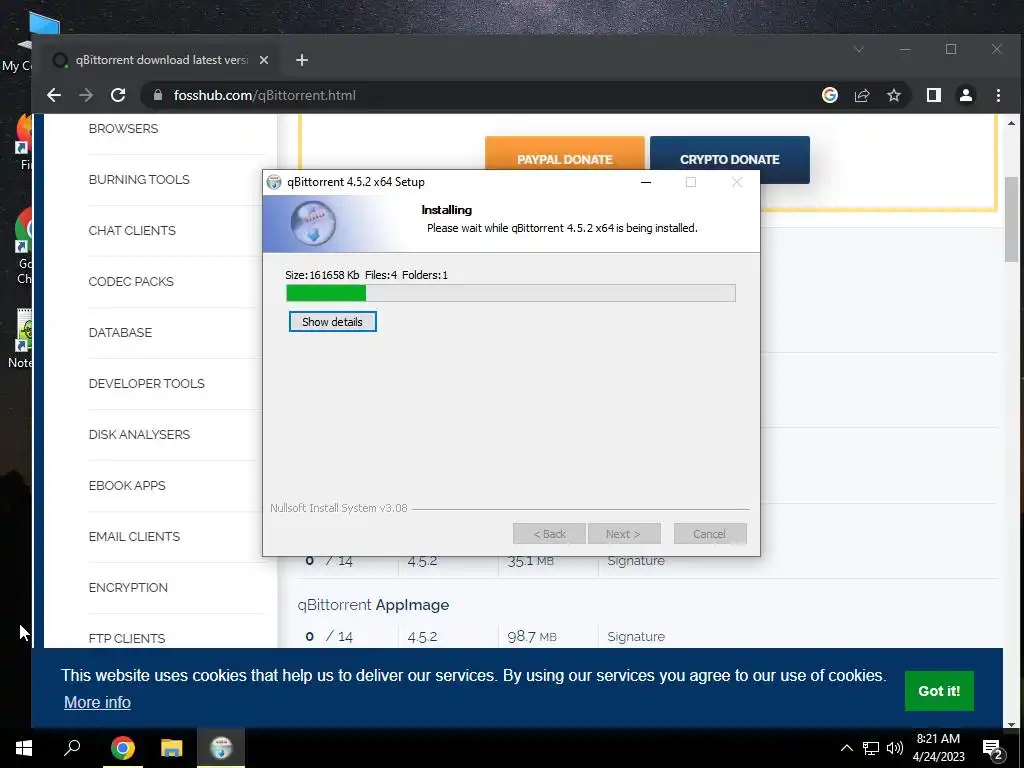Click the 98.7 MB size text
The width and height of the screenshot is (1024, 768).
[x=532, y=636]
